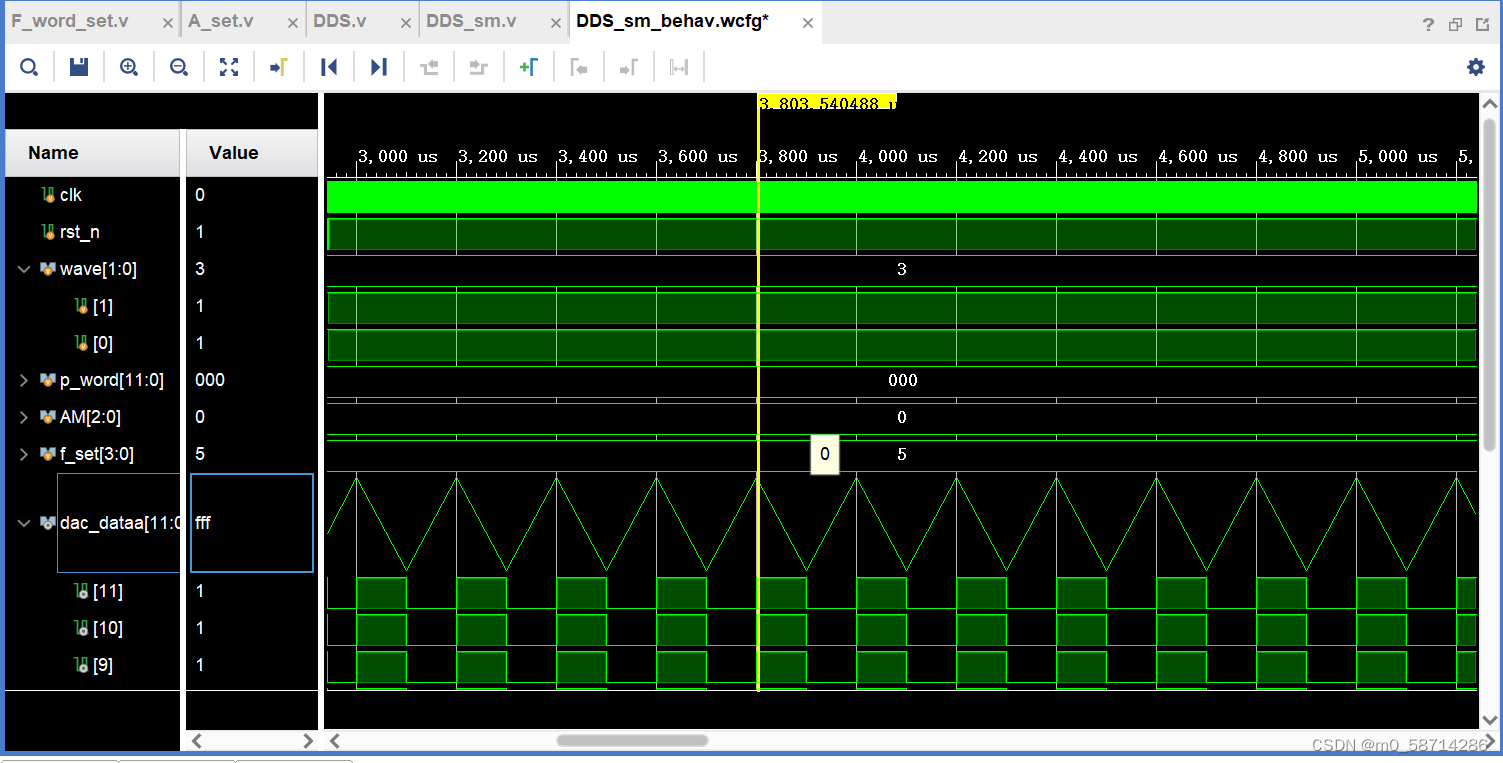This screenshot has width=1503, height=763.
Task: Jump to the last simulation time
Action: click(x=379, y=67)
